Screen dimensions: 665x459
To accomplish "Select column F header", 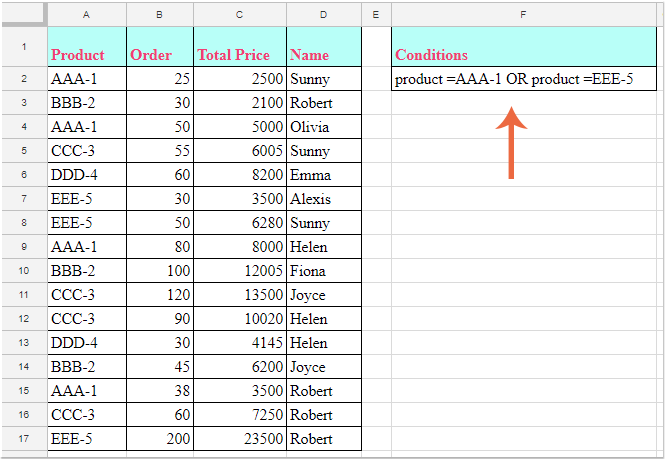I will pos(523,15).
